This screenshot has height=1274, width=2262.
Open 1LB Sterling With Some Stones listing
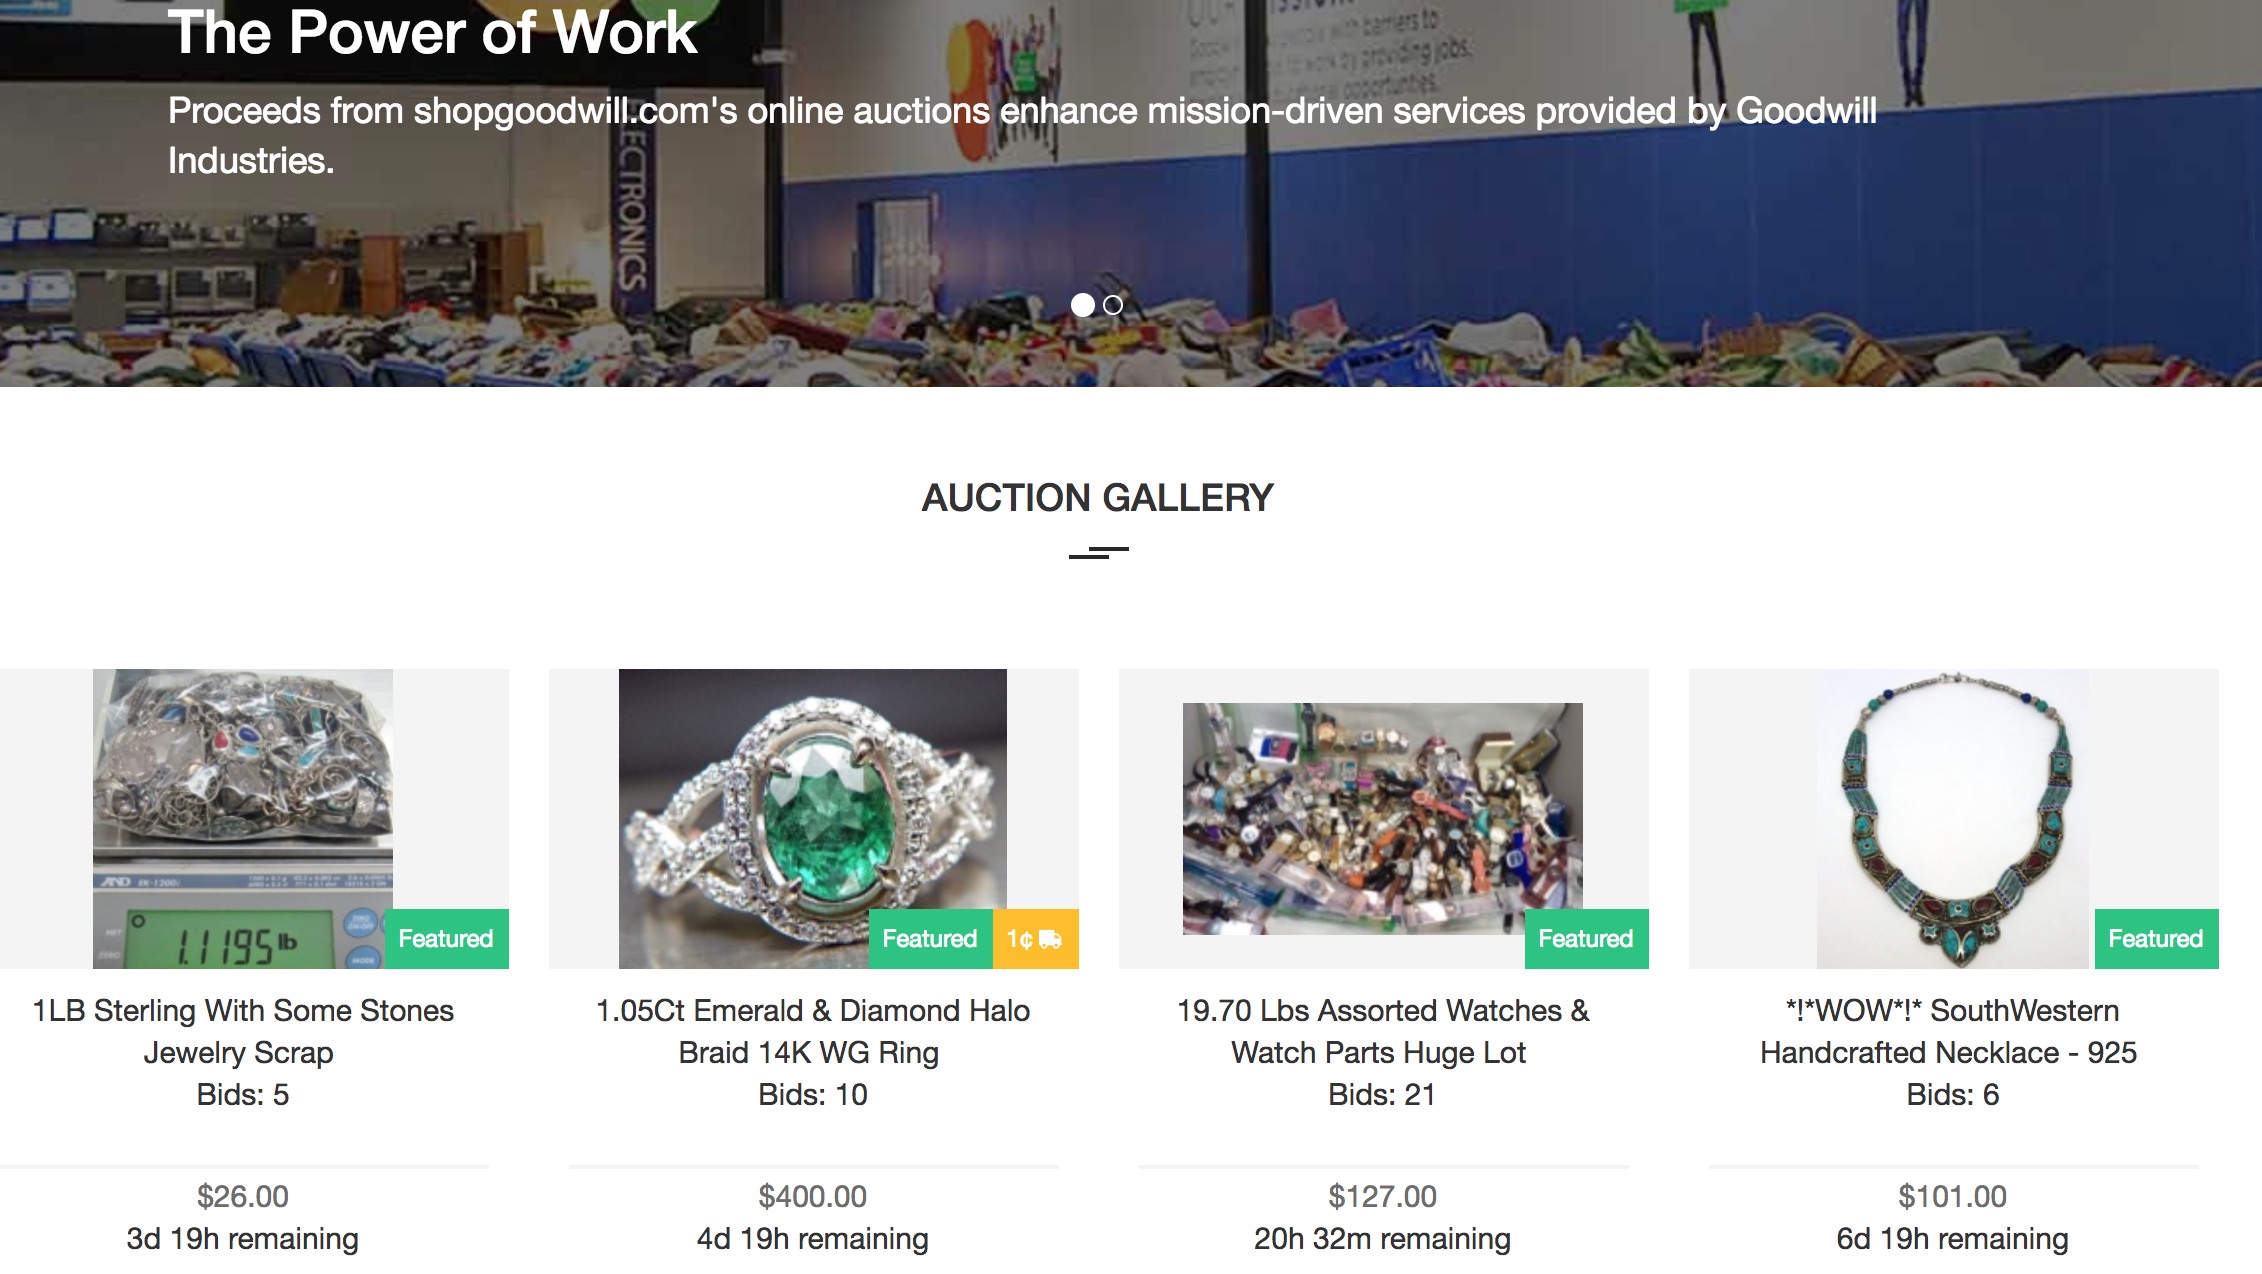[x=243, y=1031]
